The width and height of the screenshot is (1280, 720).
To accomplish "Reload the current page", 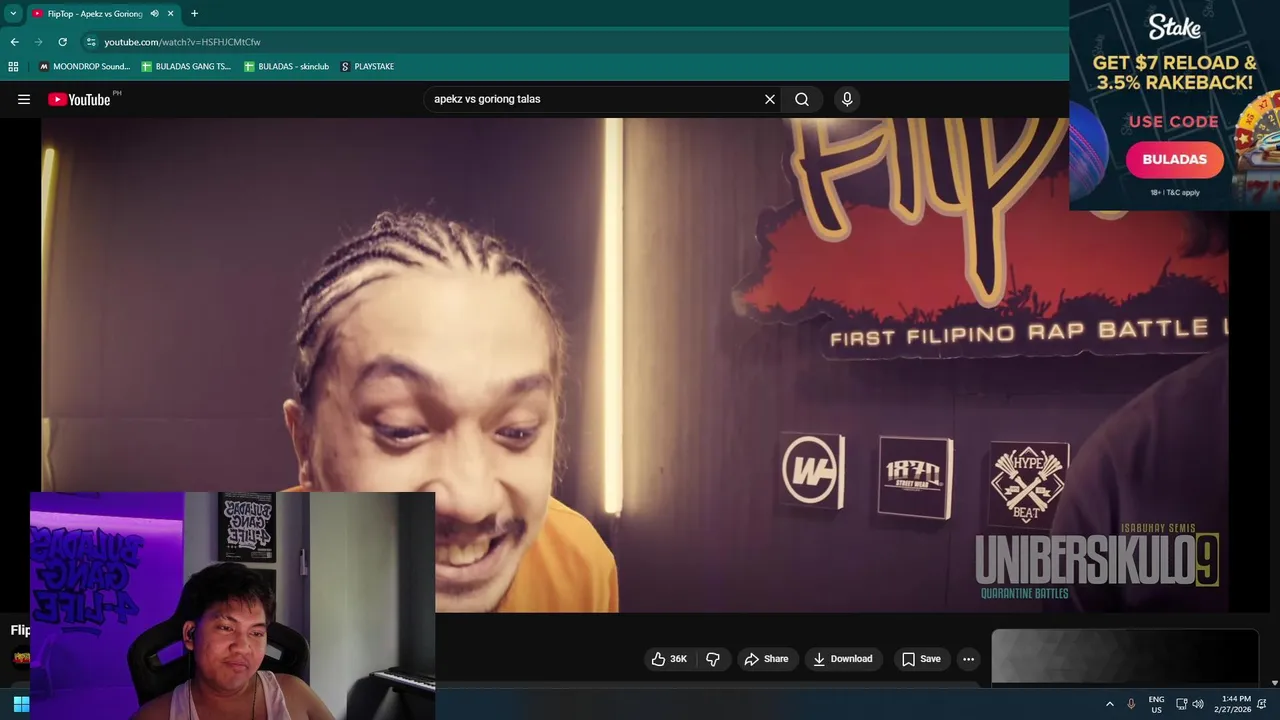I will [62, 42].
